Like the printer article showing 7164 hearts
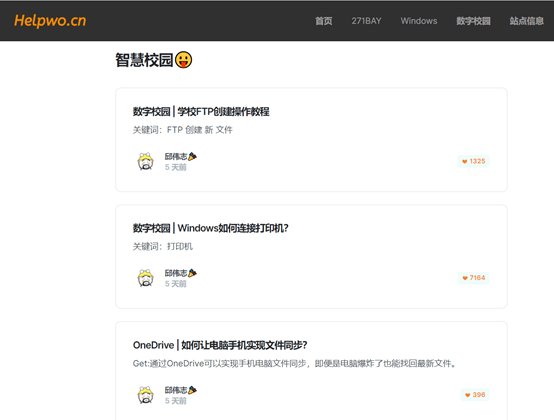 pyautogui.click(x=473, y=278)
